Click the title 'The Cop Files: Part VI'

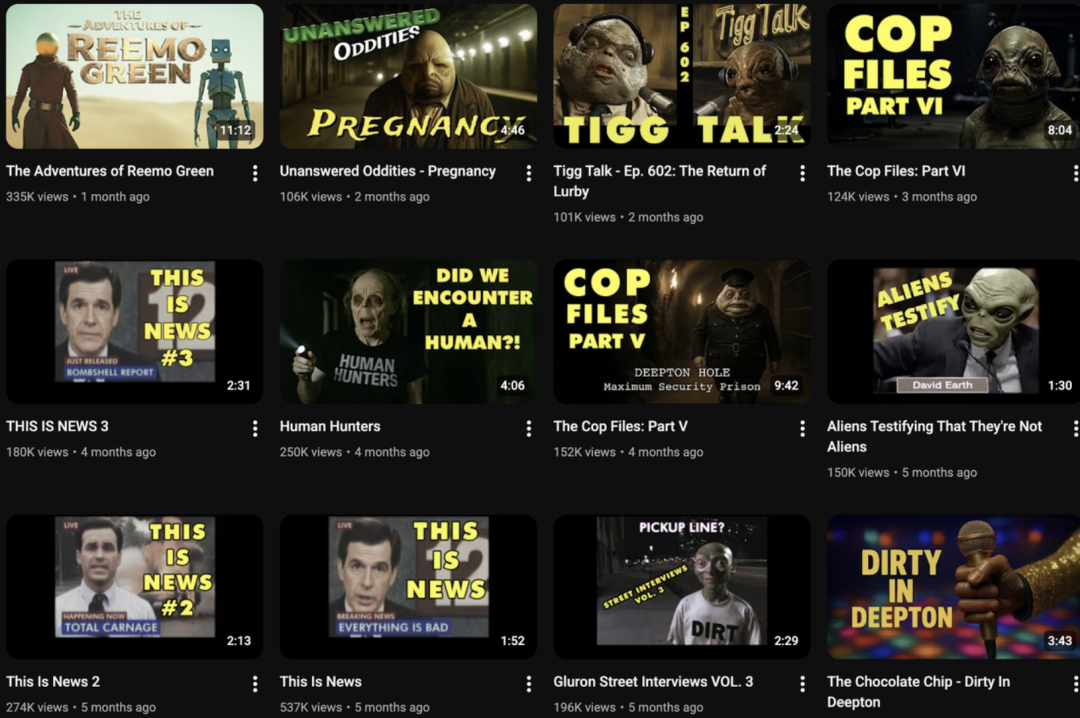click(896, 171)
